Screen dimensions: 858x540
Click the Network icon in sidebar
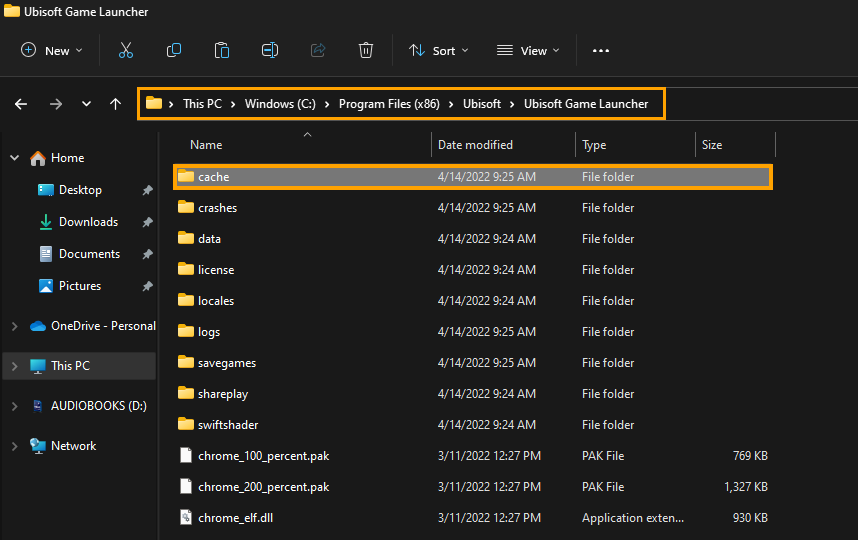point(38,446)
